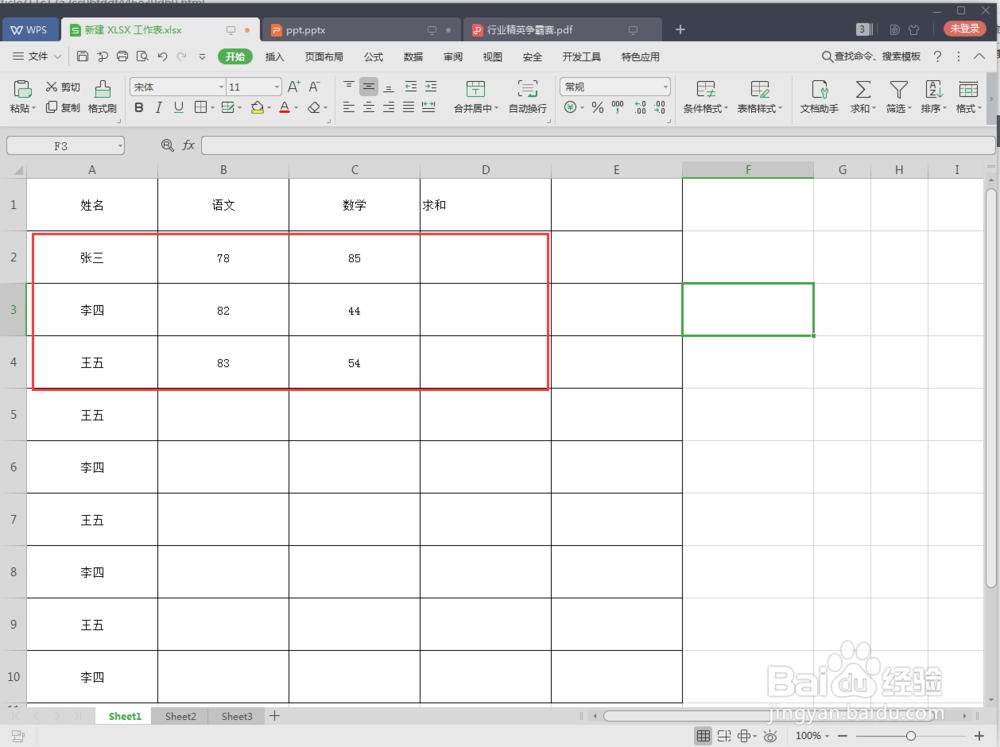
Task: Switch to the 页面布局 tab
Action: click(324, 57)
